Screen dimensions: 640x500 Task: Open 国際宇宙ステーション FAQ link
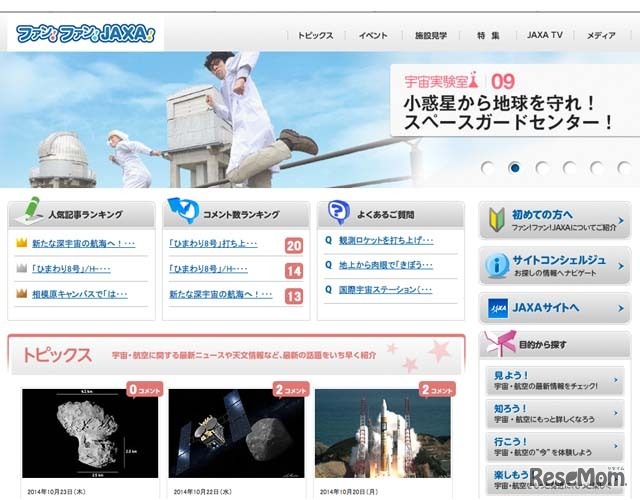(385, 290)
